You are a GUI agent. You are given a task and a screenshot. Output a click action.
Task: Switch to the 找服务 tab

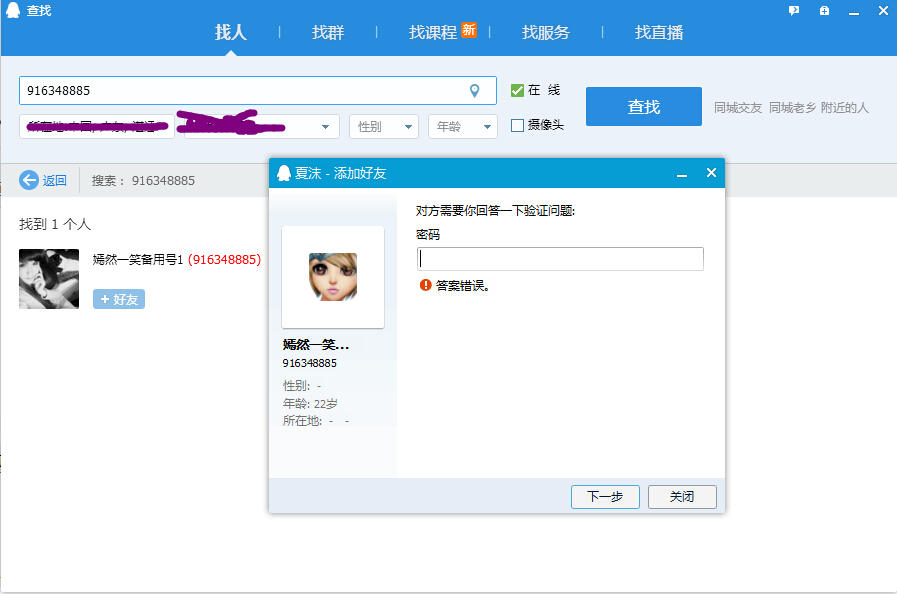click(x=545, y=32)
